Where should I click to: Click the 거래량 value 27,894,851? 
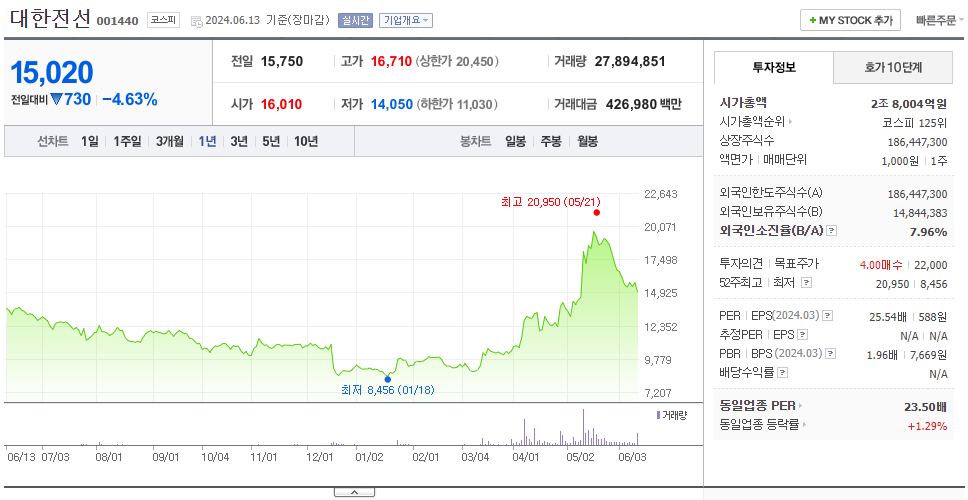[x=630, y=62]
